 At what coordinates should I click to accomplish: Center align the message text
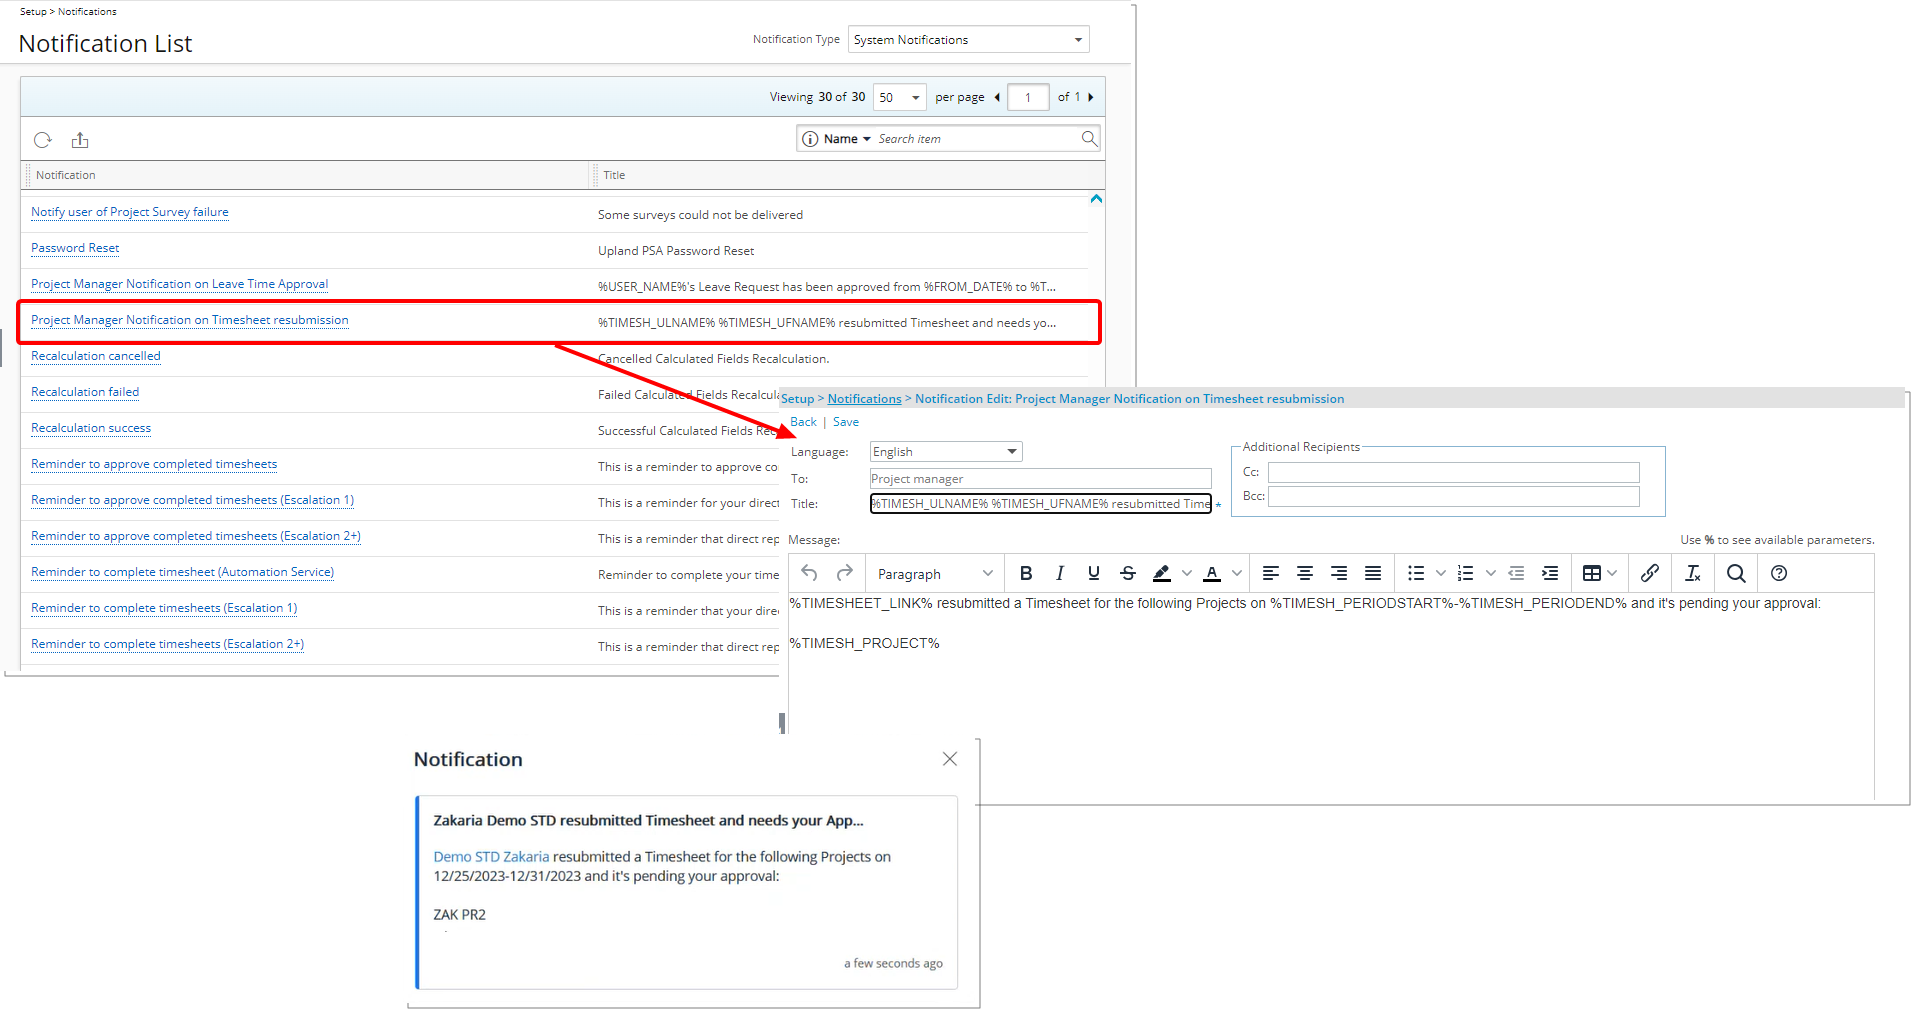click(1304, 573)
